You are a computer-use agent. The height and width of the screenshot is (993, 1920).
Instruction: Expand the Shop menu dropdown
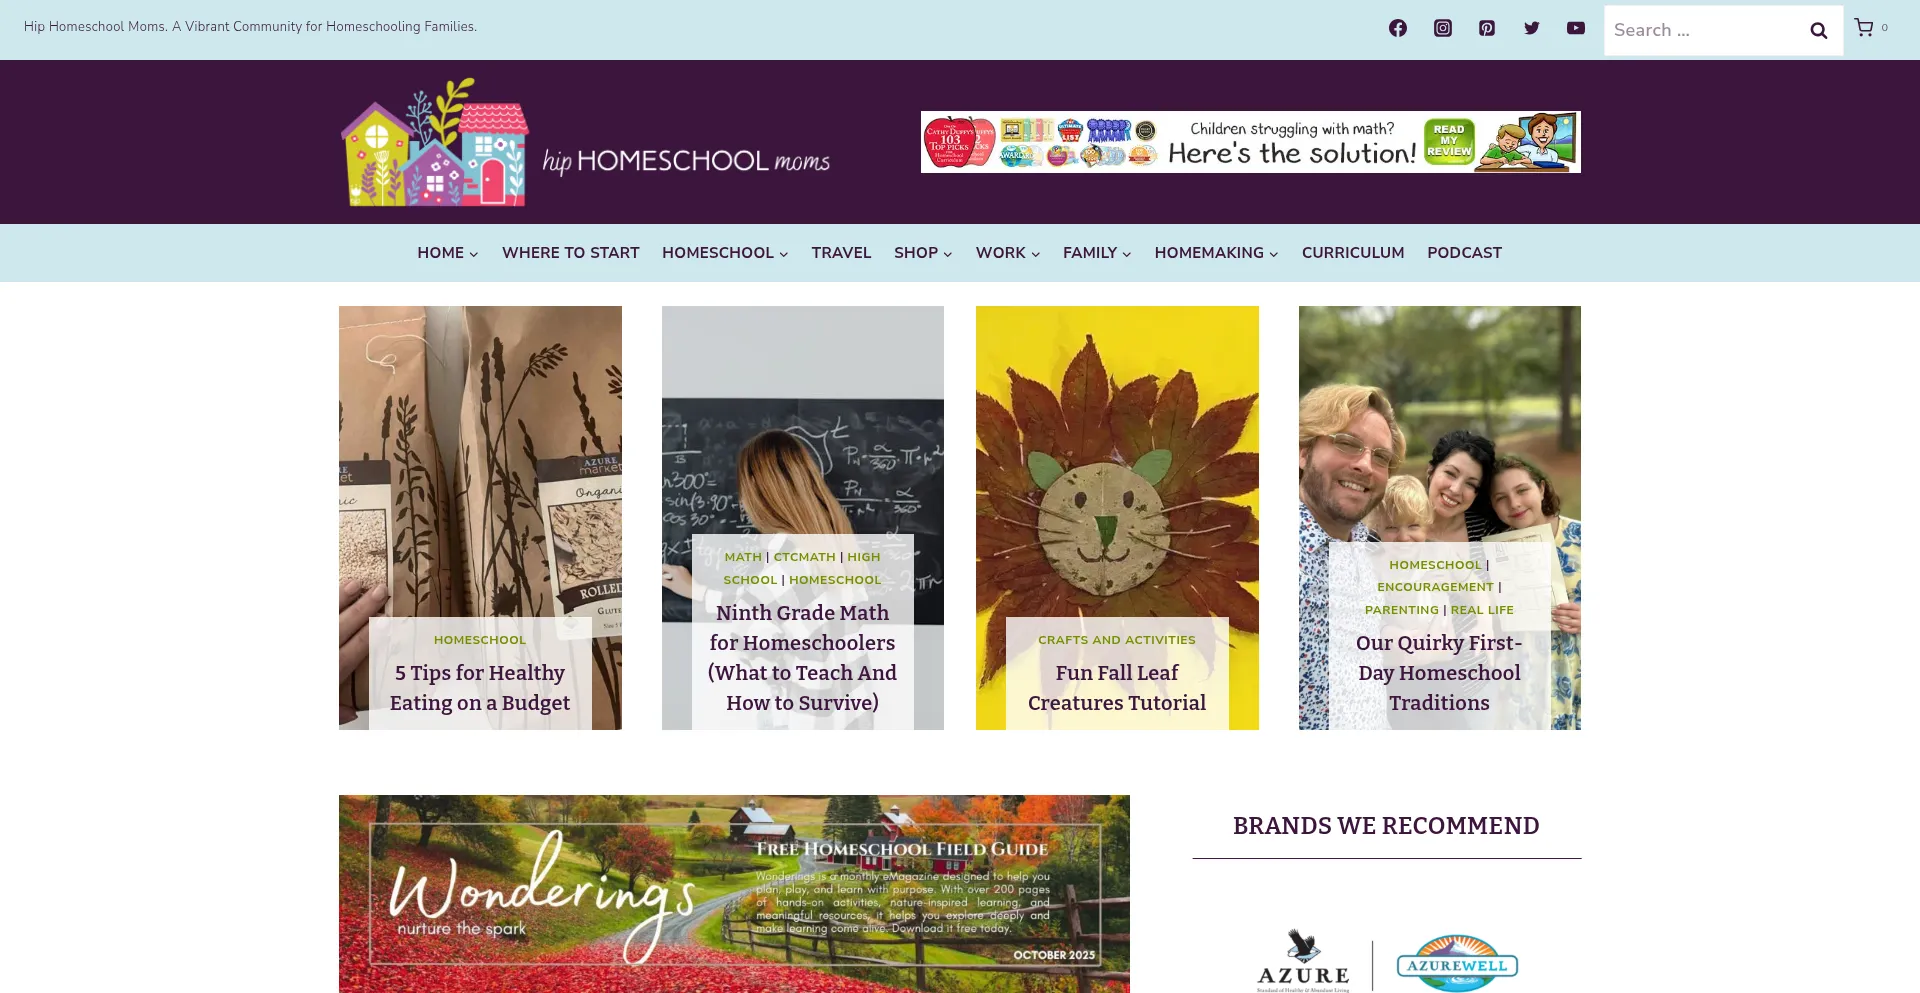pos(923,253)
